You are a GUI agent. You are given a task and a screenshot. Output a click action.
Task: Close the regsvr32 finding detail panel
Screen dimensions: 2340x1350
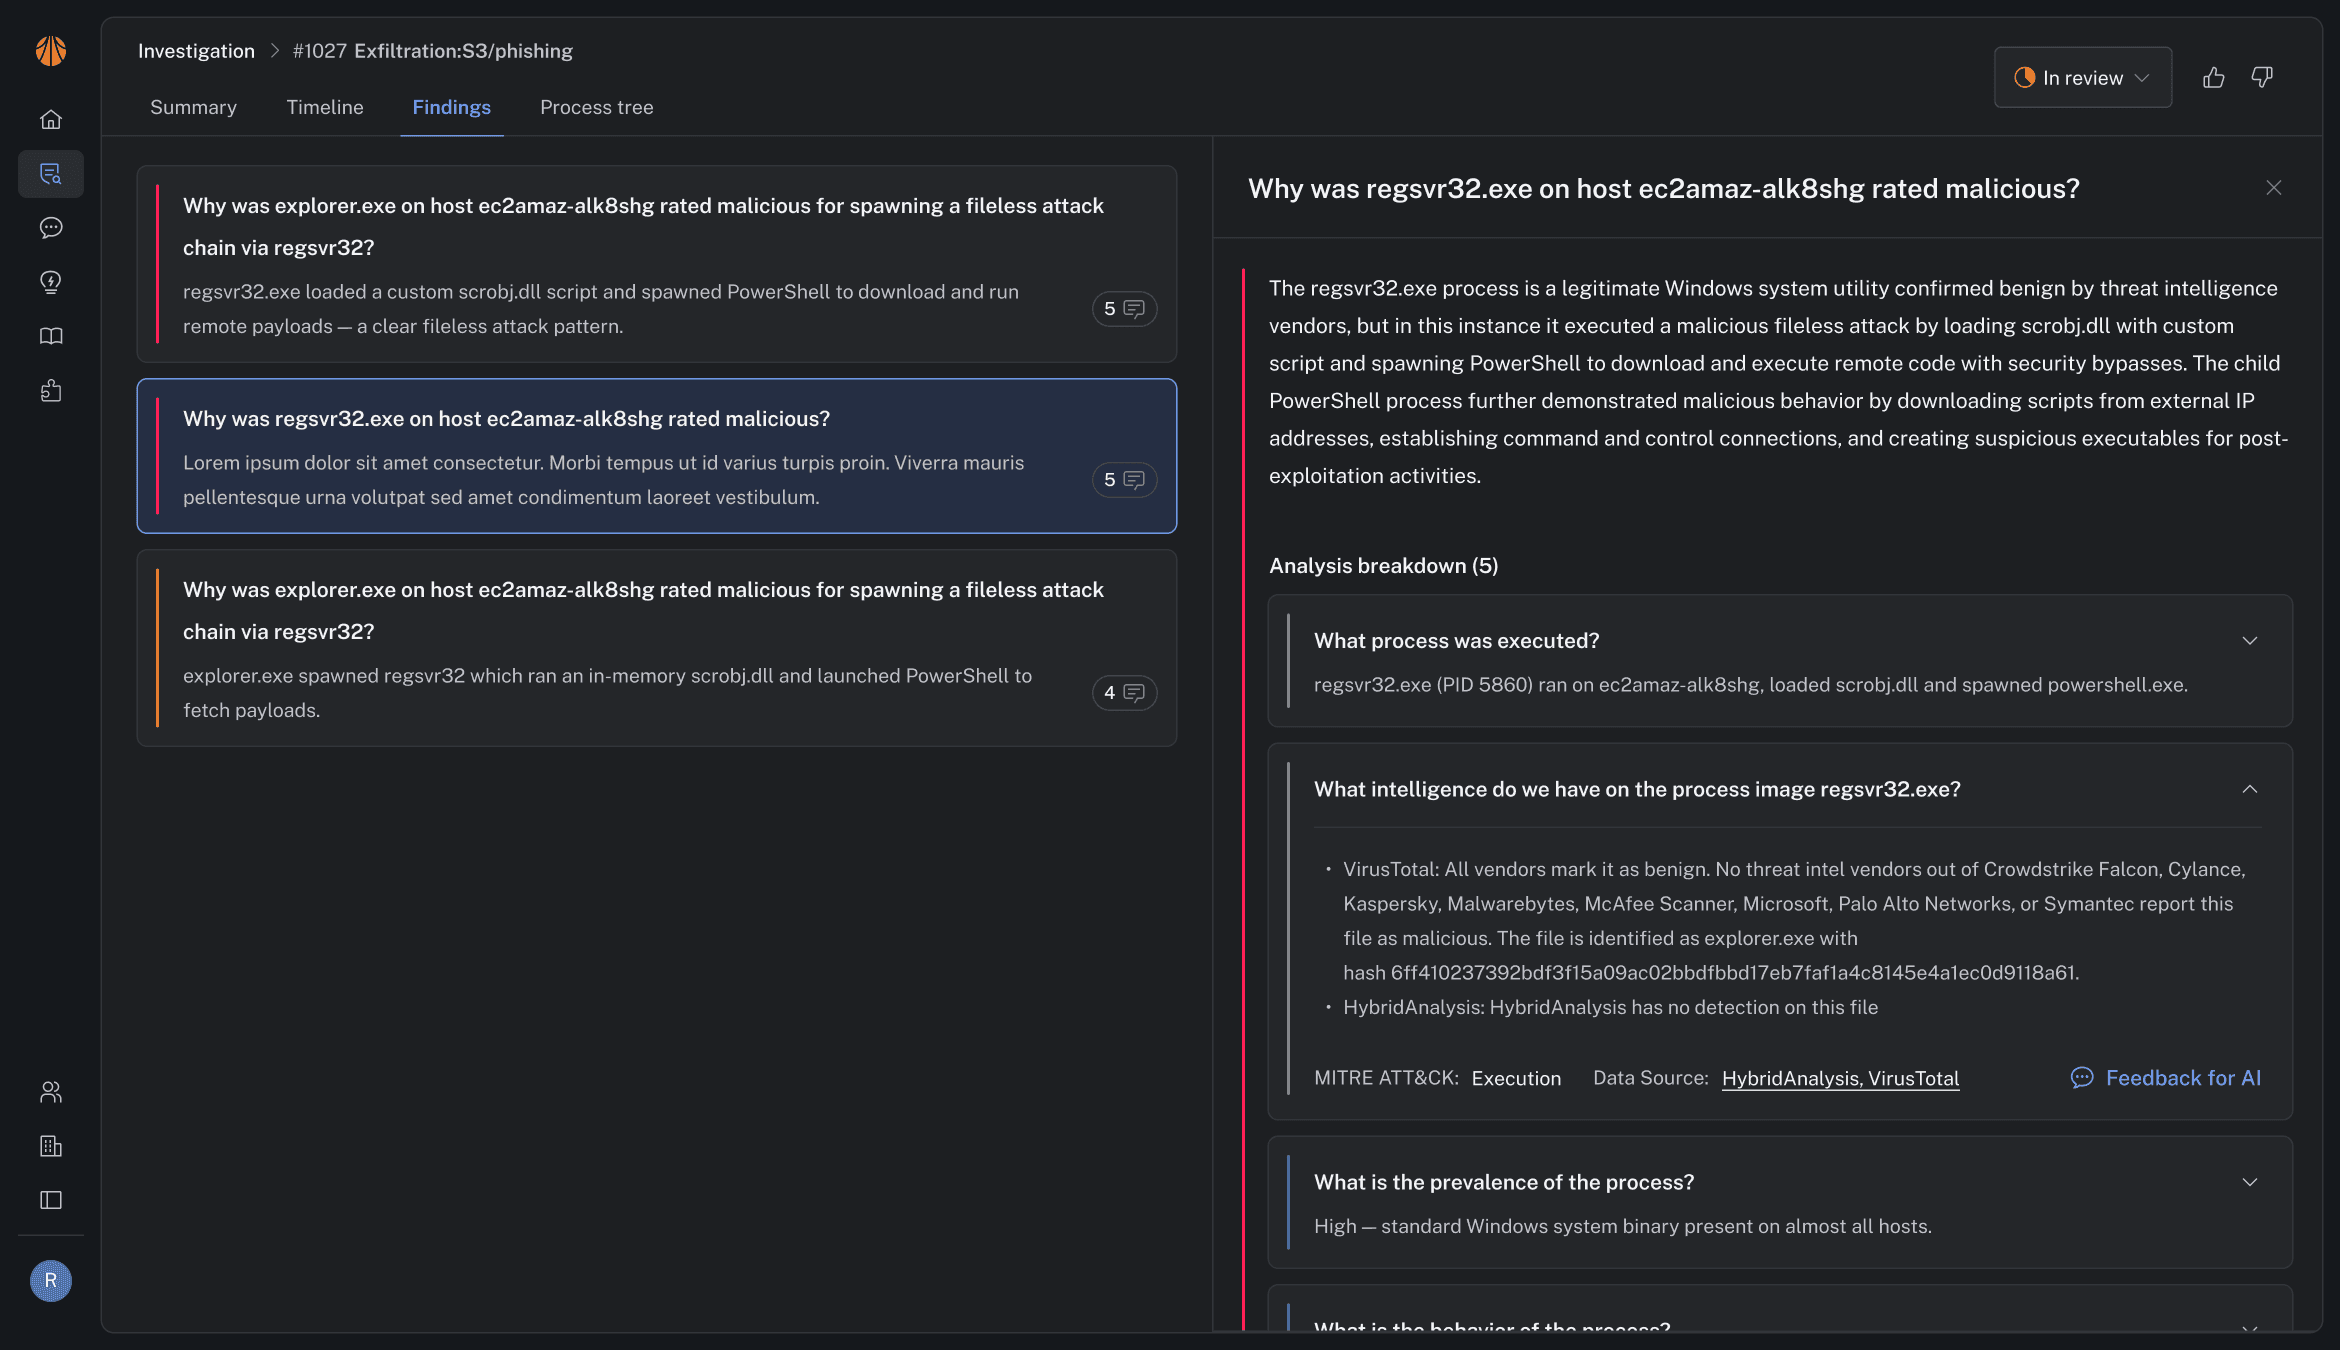click(2274, 188)
